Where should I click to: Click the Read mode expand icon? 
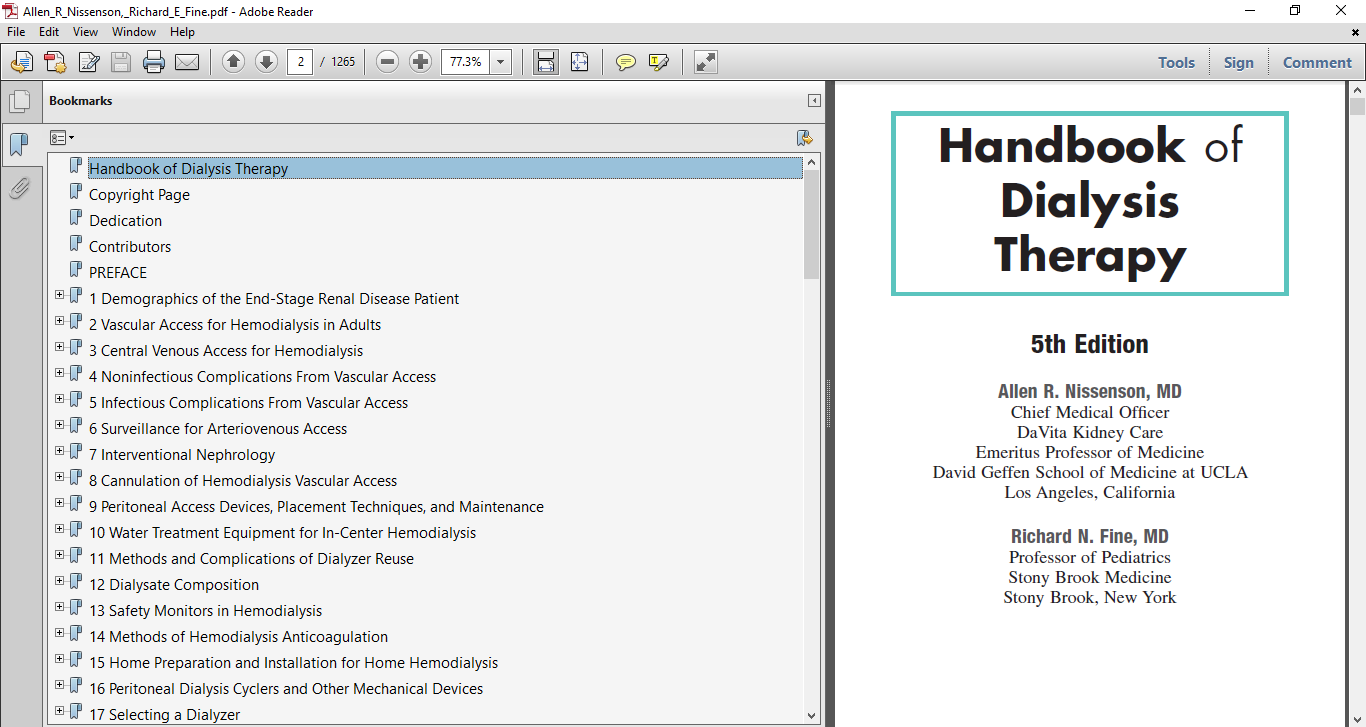tap(706, 62)
